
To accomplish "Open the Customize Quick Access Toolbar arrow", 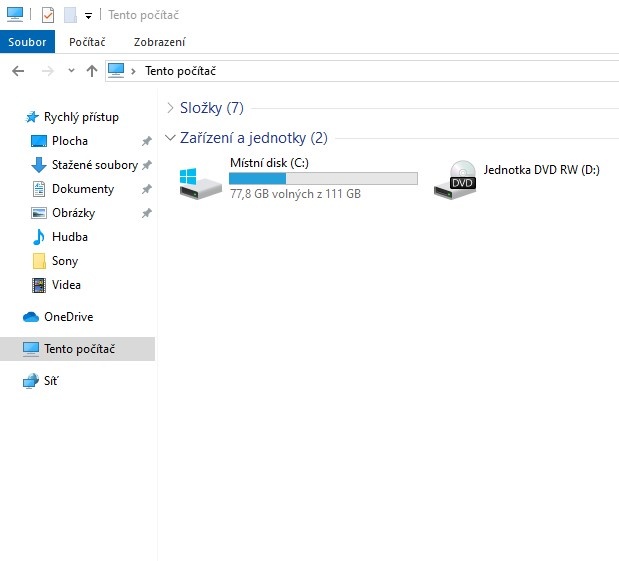I will pos(88,16).
